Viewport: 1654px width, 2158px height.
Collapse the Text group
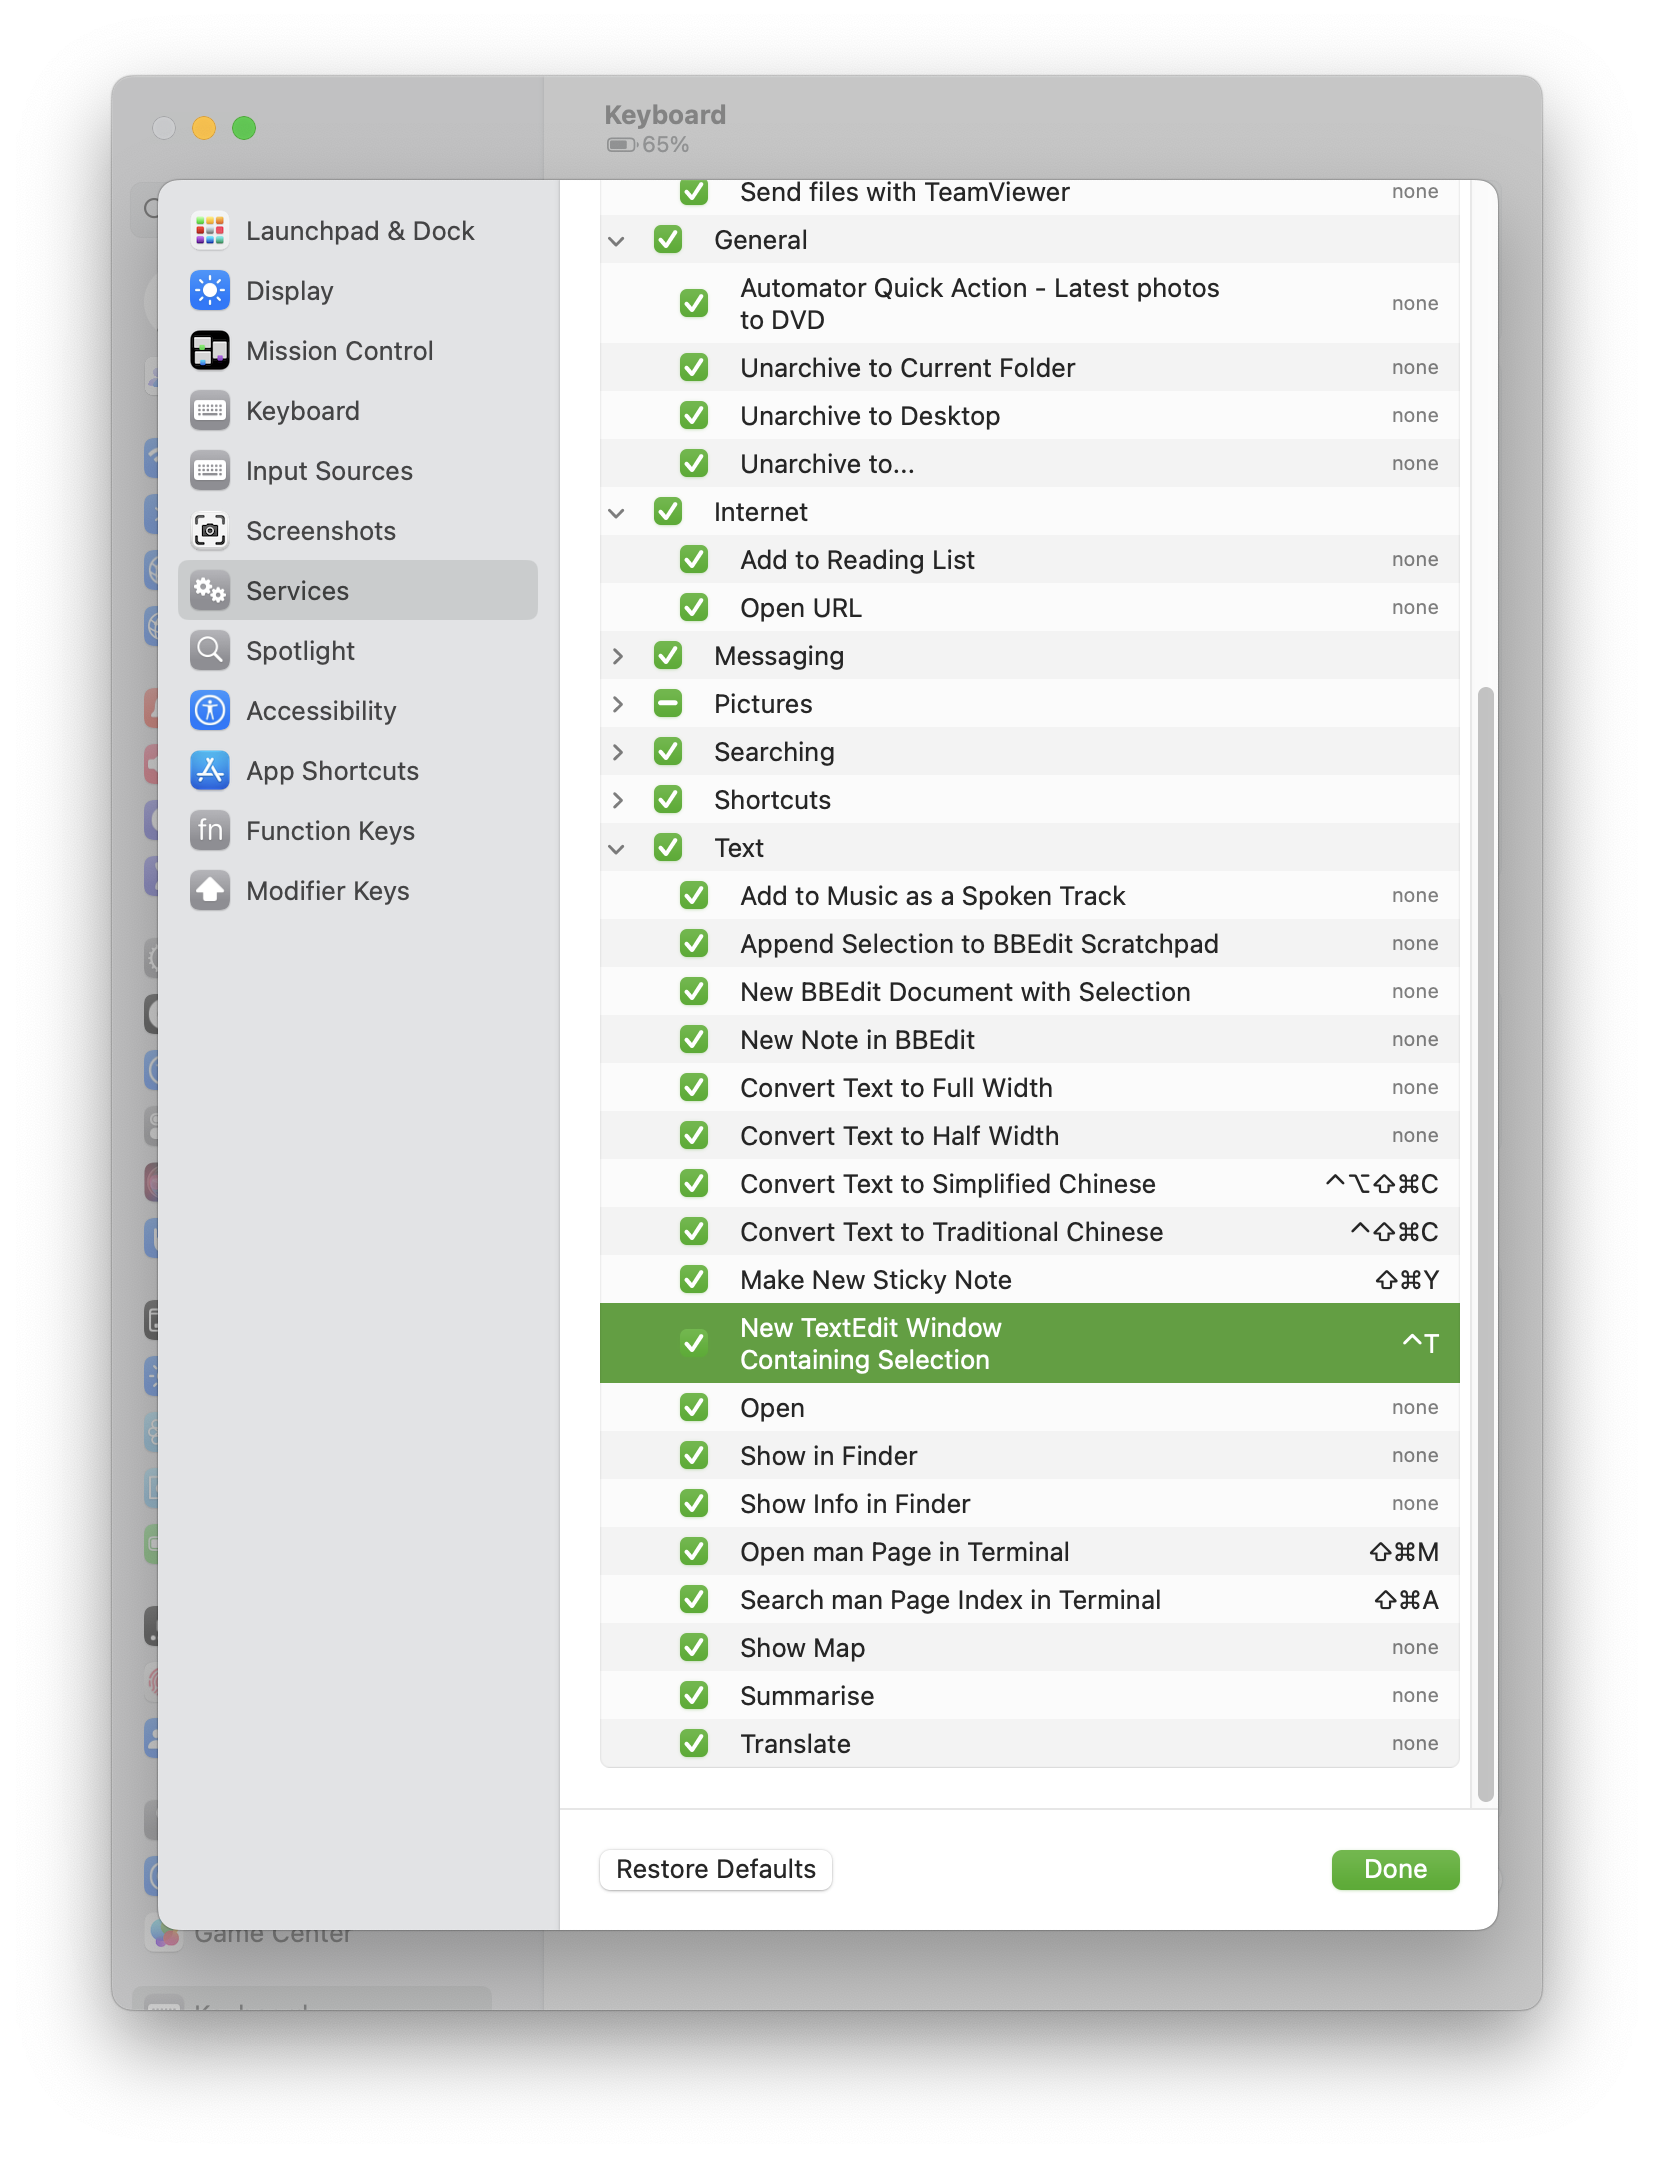click(617, 849)
